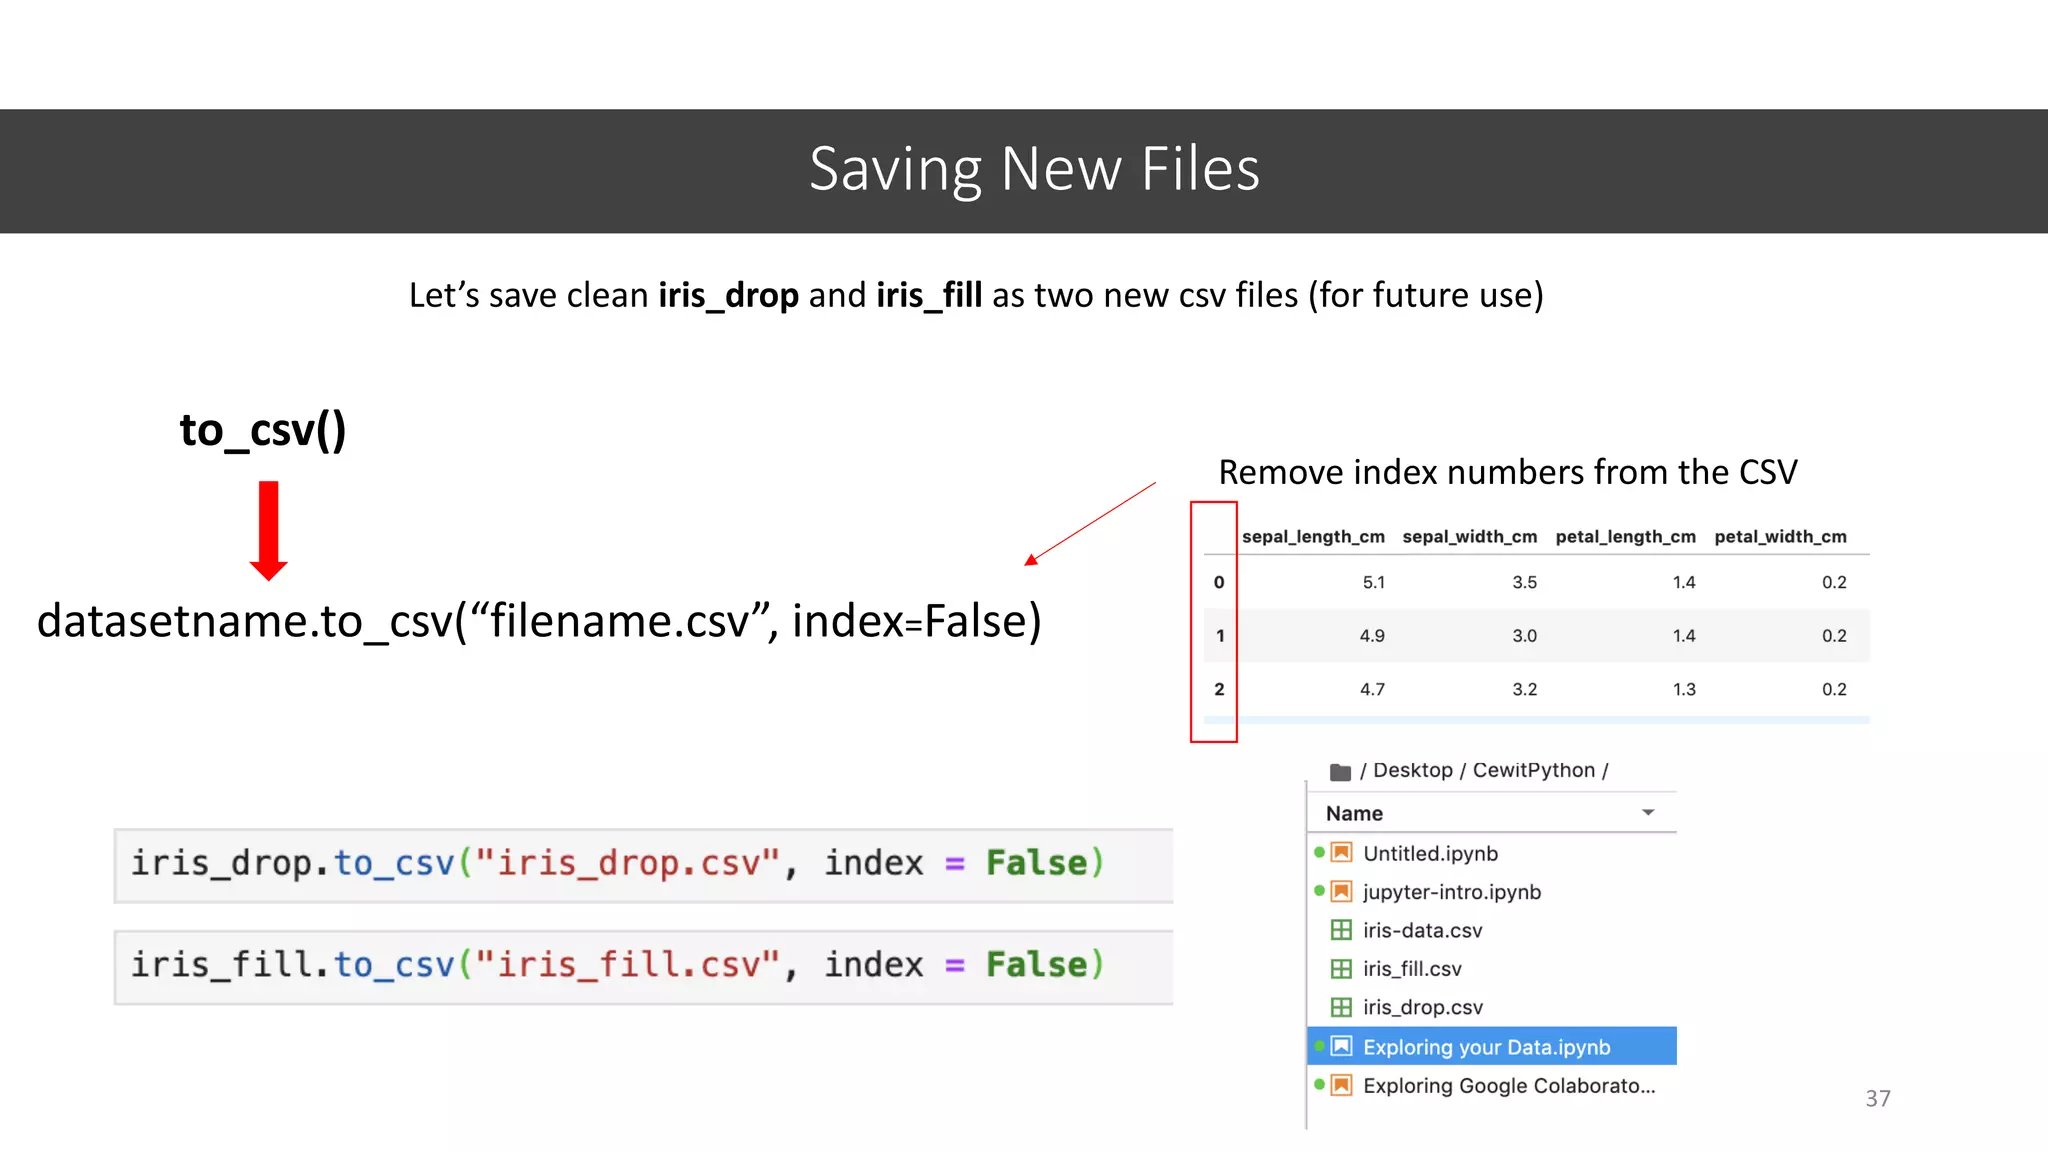
Task: Click the notebook icon next to Untitled.ipynb
Action: pos(1342,853)
